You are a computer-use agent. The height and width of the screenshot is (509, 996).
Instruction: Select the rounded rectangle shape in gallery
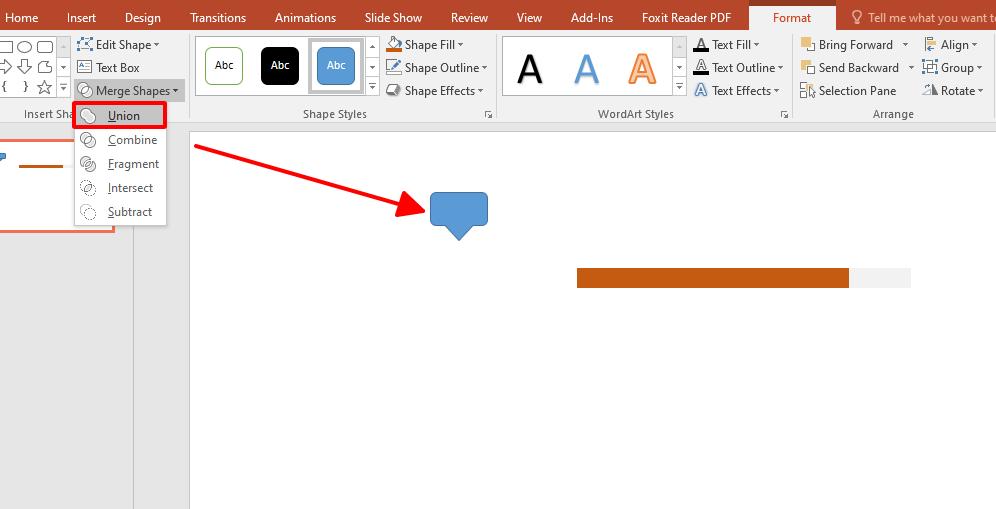click(x=45, y=47)
